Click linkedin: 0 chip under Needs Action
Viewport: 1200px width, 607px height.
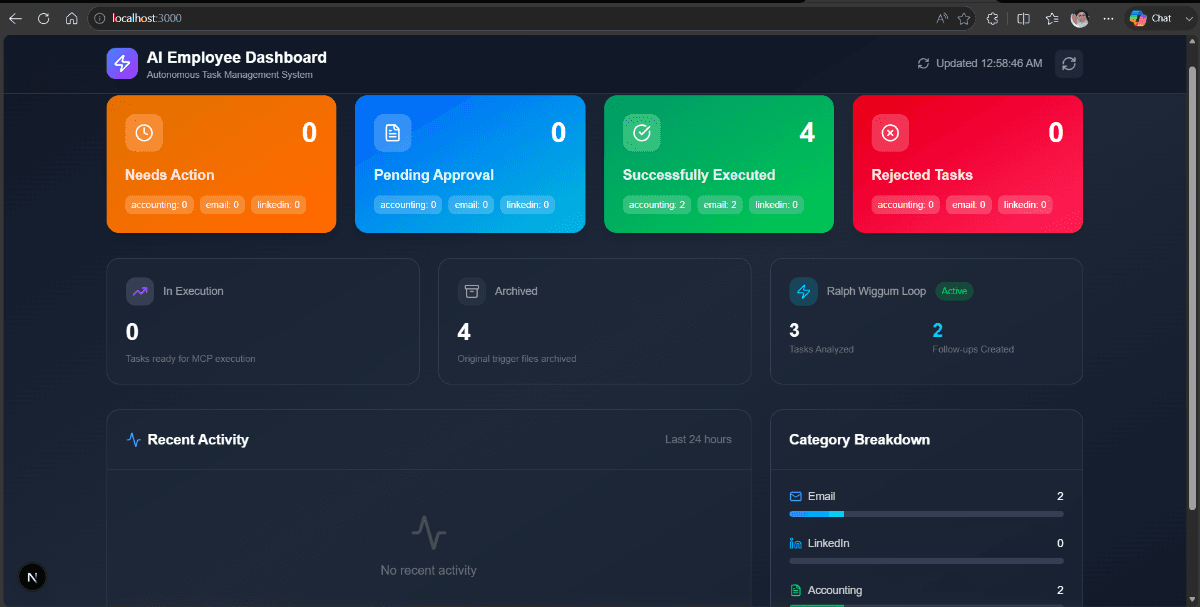[x=278, y=204]
